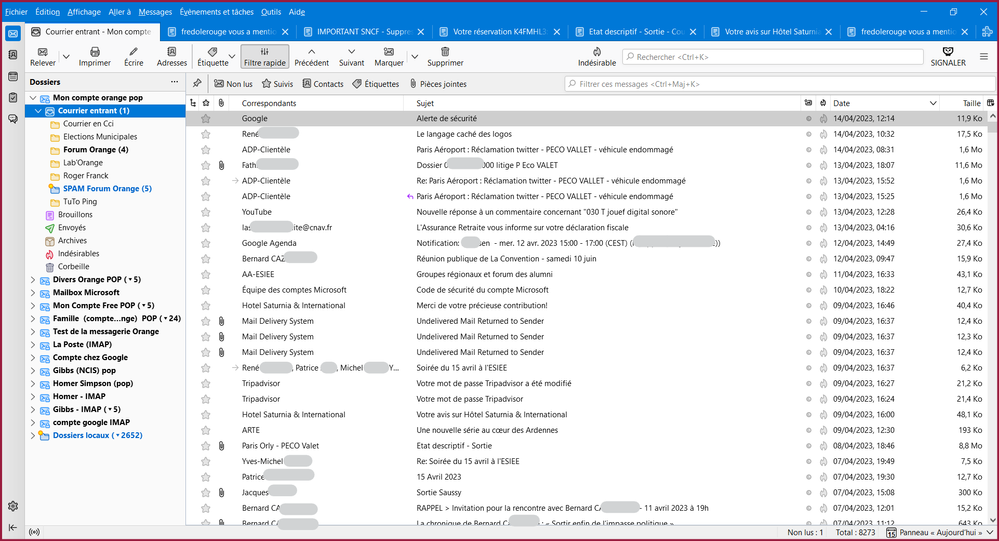Click the SIGNALER button
The width and height of the screenshot is (999, 541).
coord(948,56)
